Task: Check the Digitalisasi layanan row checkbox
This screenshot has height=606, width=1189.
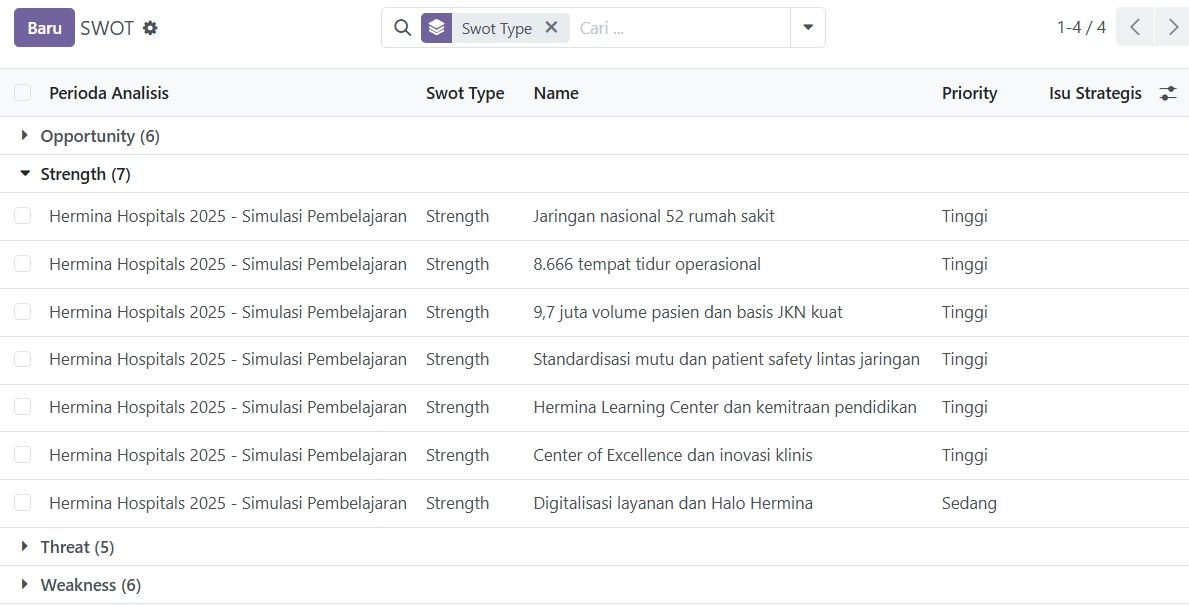Action: pyautogui.click(x=23, y=503)
